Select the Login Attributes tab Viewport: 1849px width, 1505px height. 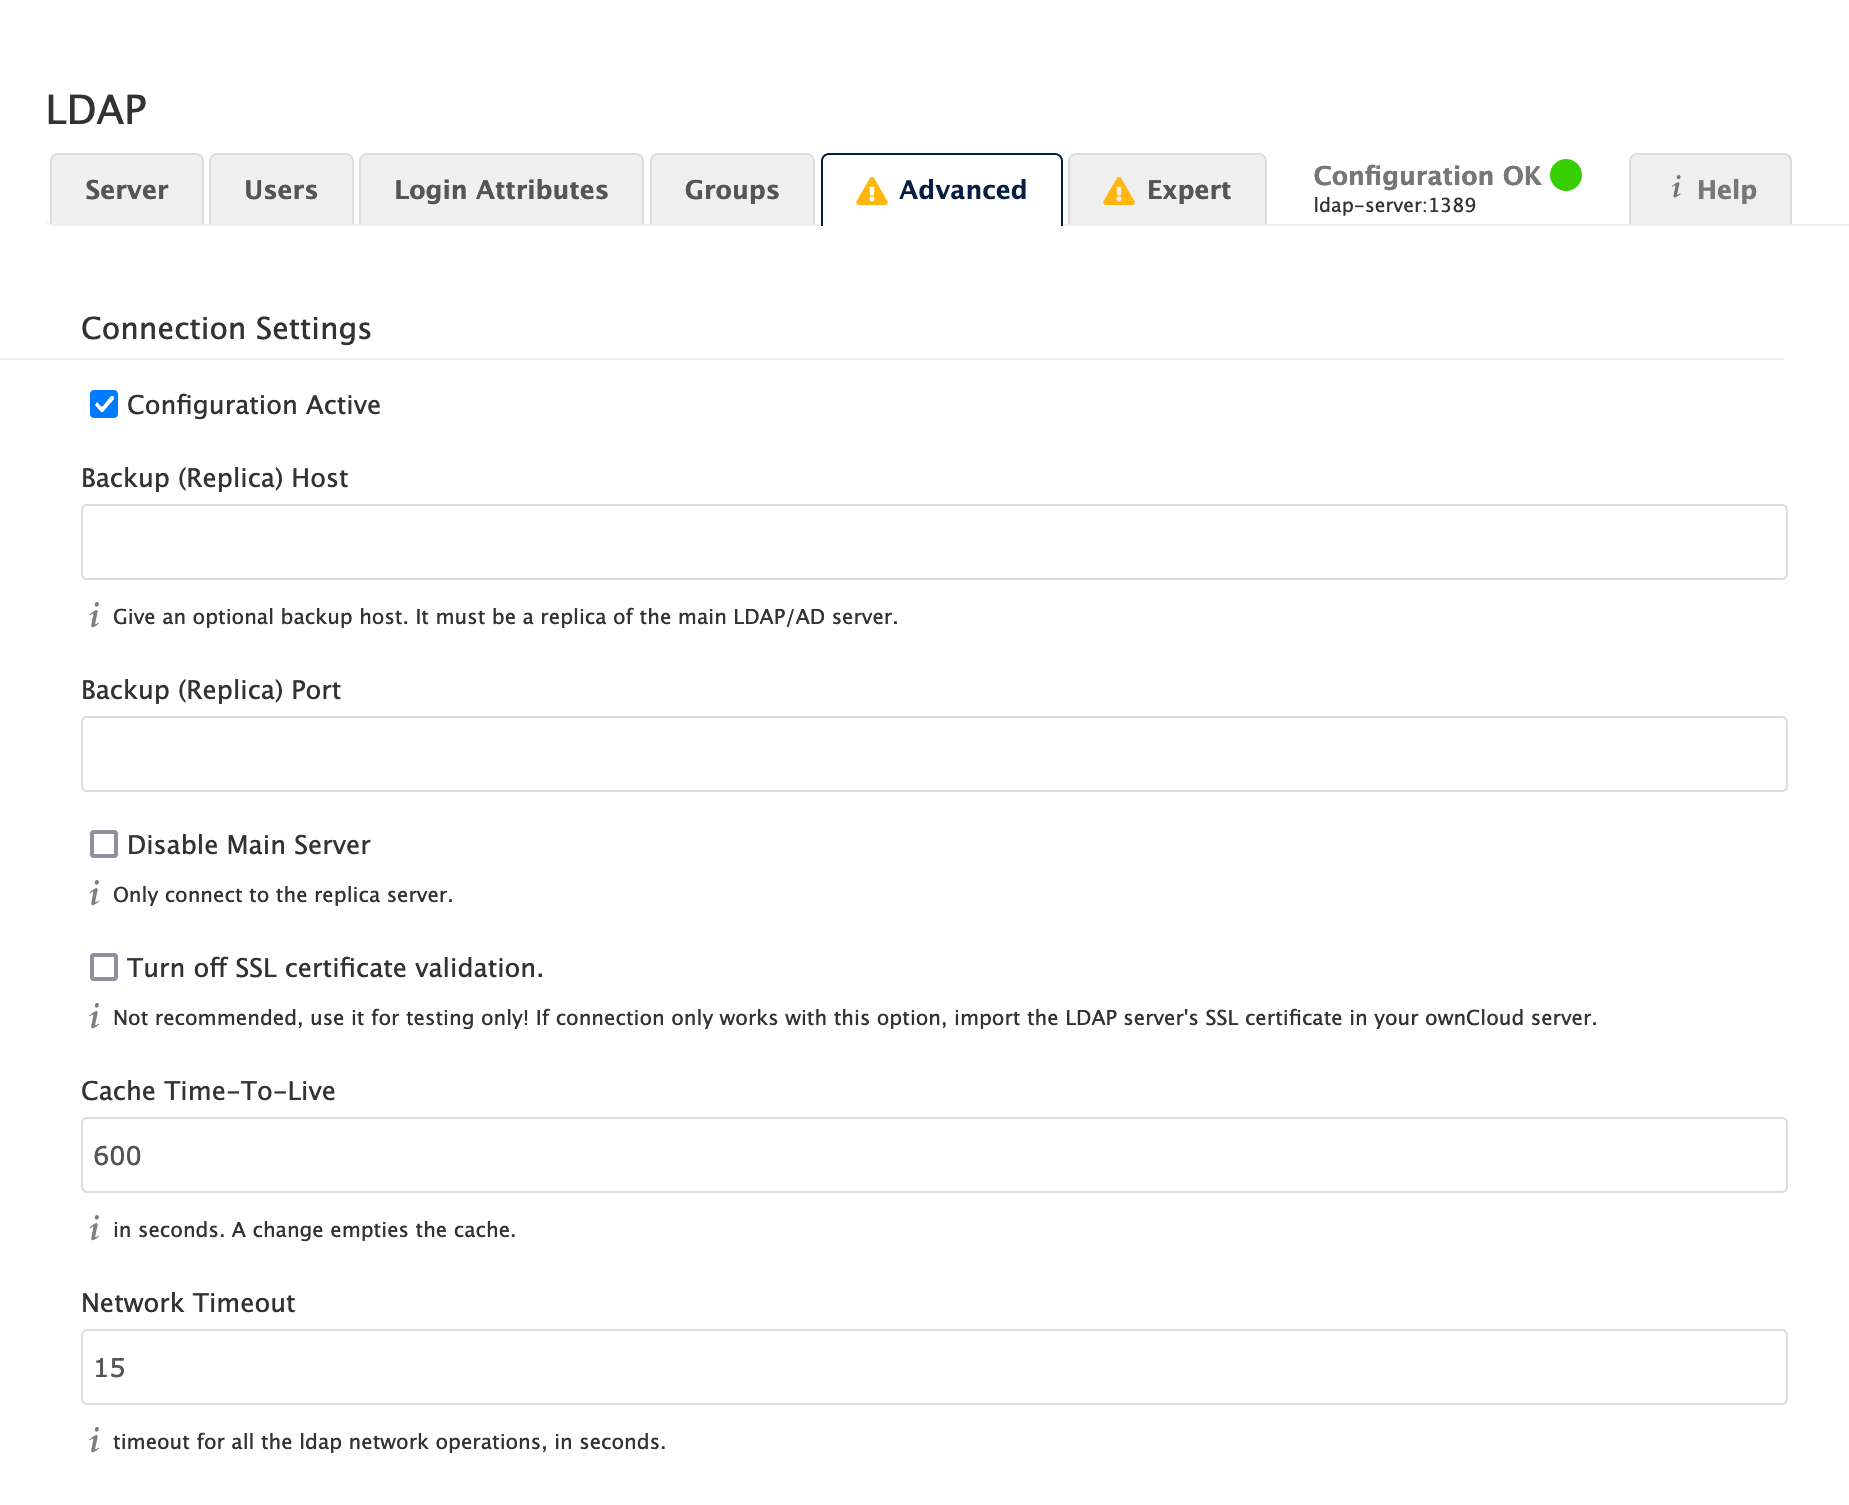(501, 190)
